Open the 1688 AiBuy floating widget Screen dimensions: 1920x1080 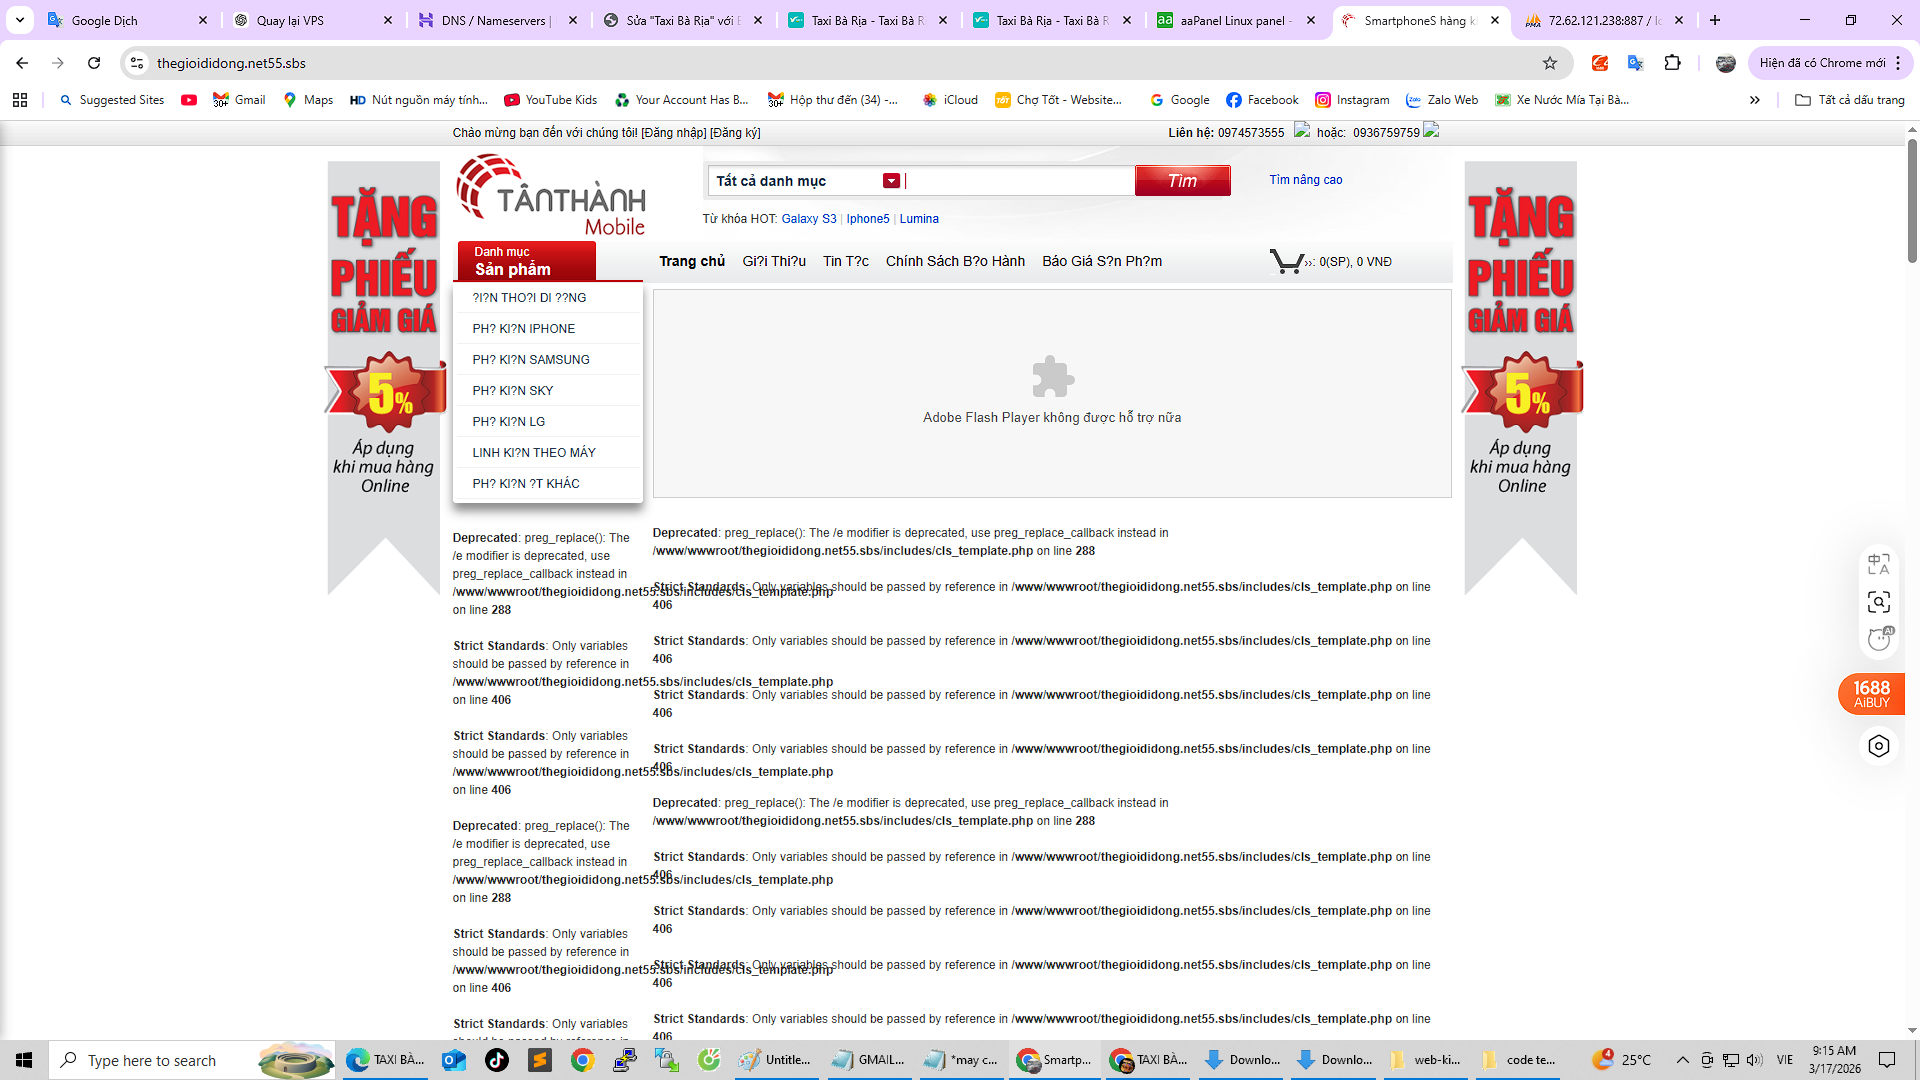[x=1871, y=694]
